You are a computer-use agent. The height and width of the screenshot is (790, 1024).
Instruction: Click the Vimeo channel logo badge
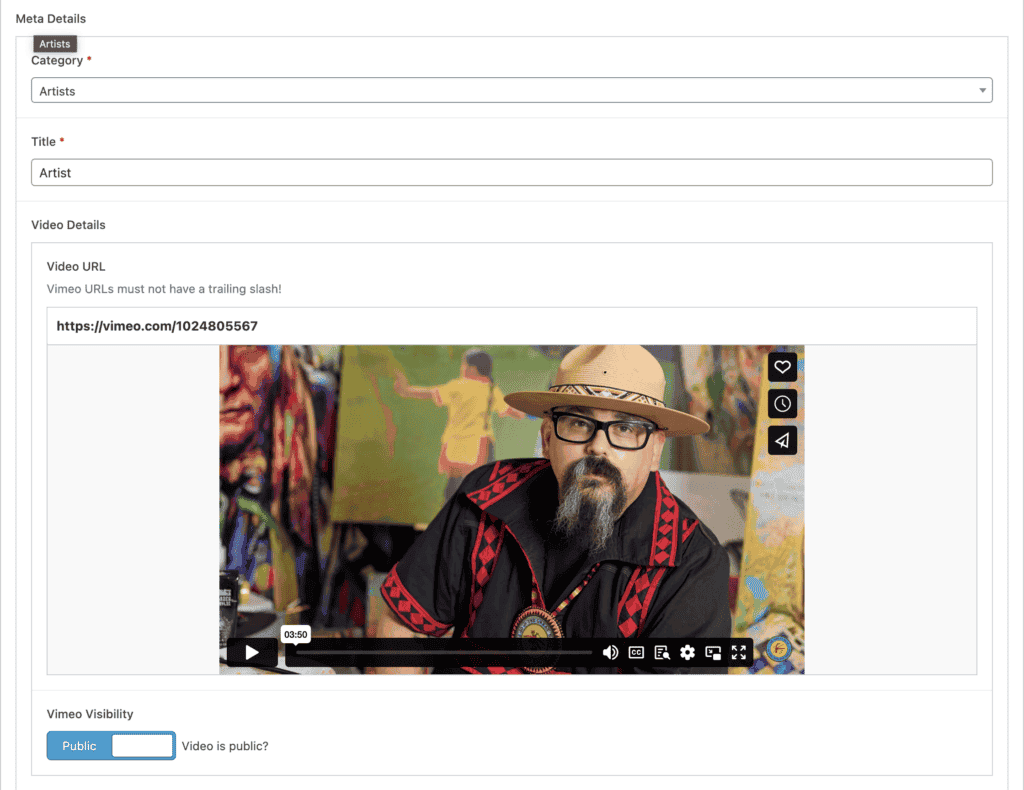[778, 649]
